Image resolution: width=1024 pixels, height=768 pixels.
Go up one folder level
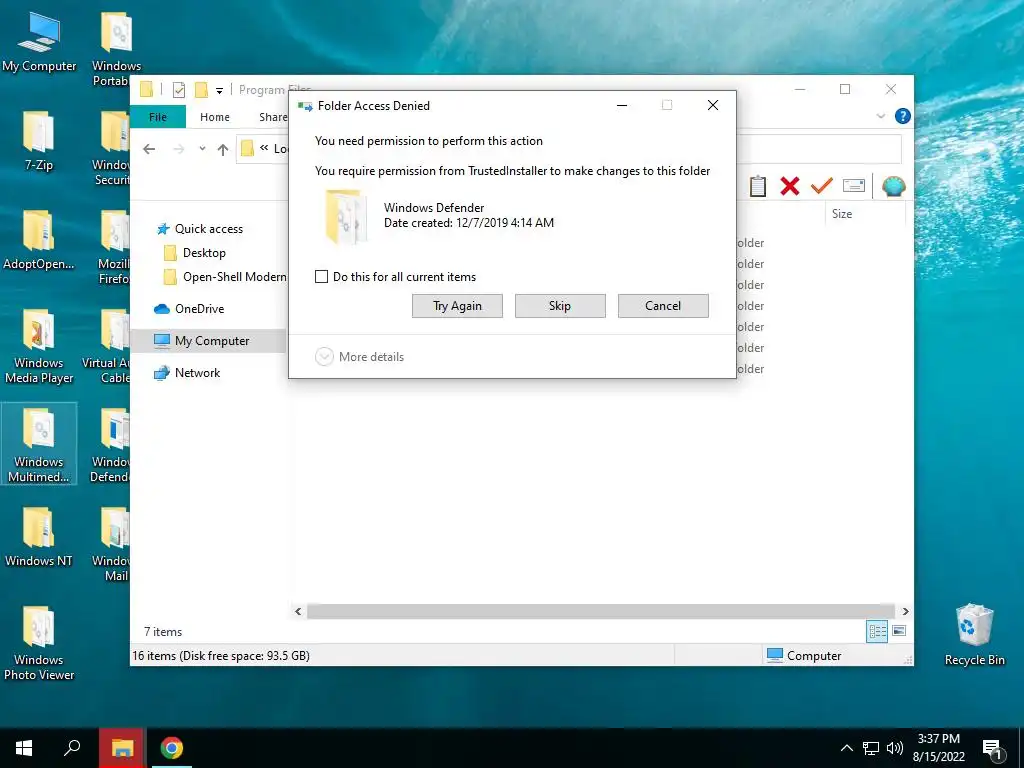click(223, 150)
